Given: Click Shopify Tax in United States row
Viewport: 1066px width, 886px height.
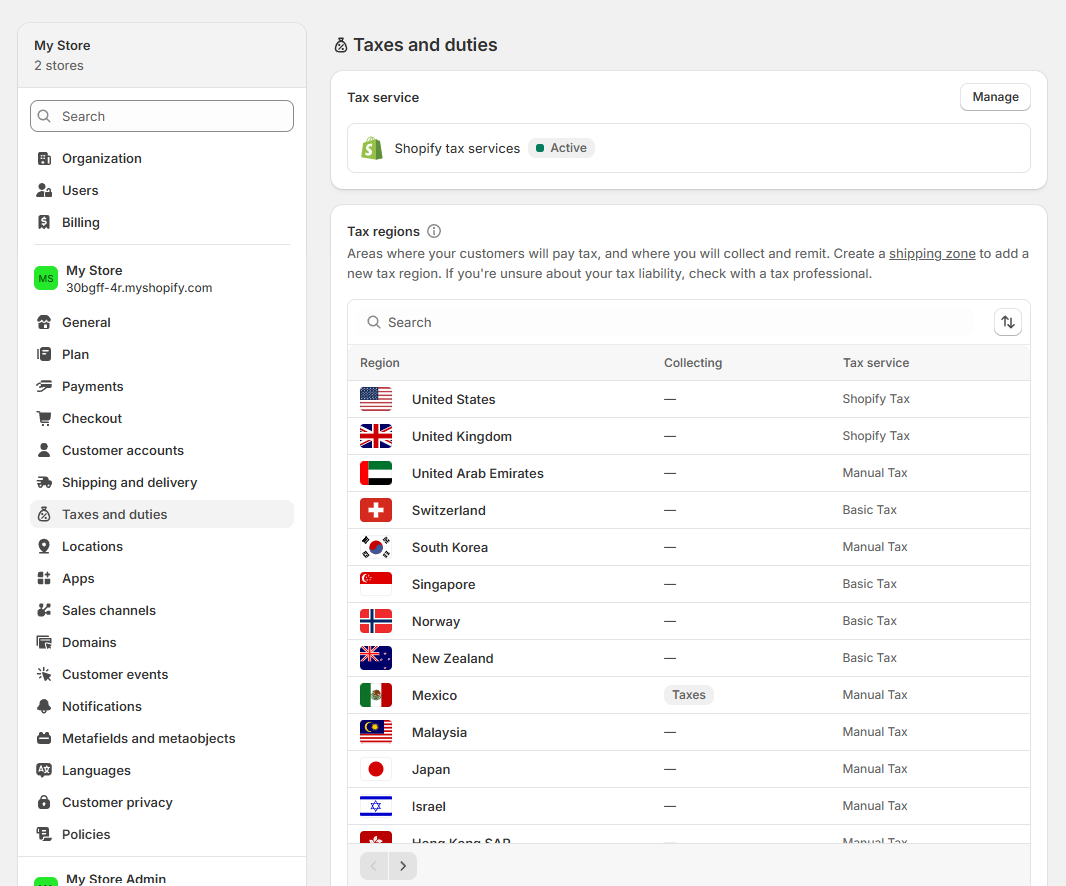Looking at the screenshot, I should tap(876, 399).
